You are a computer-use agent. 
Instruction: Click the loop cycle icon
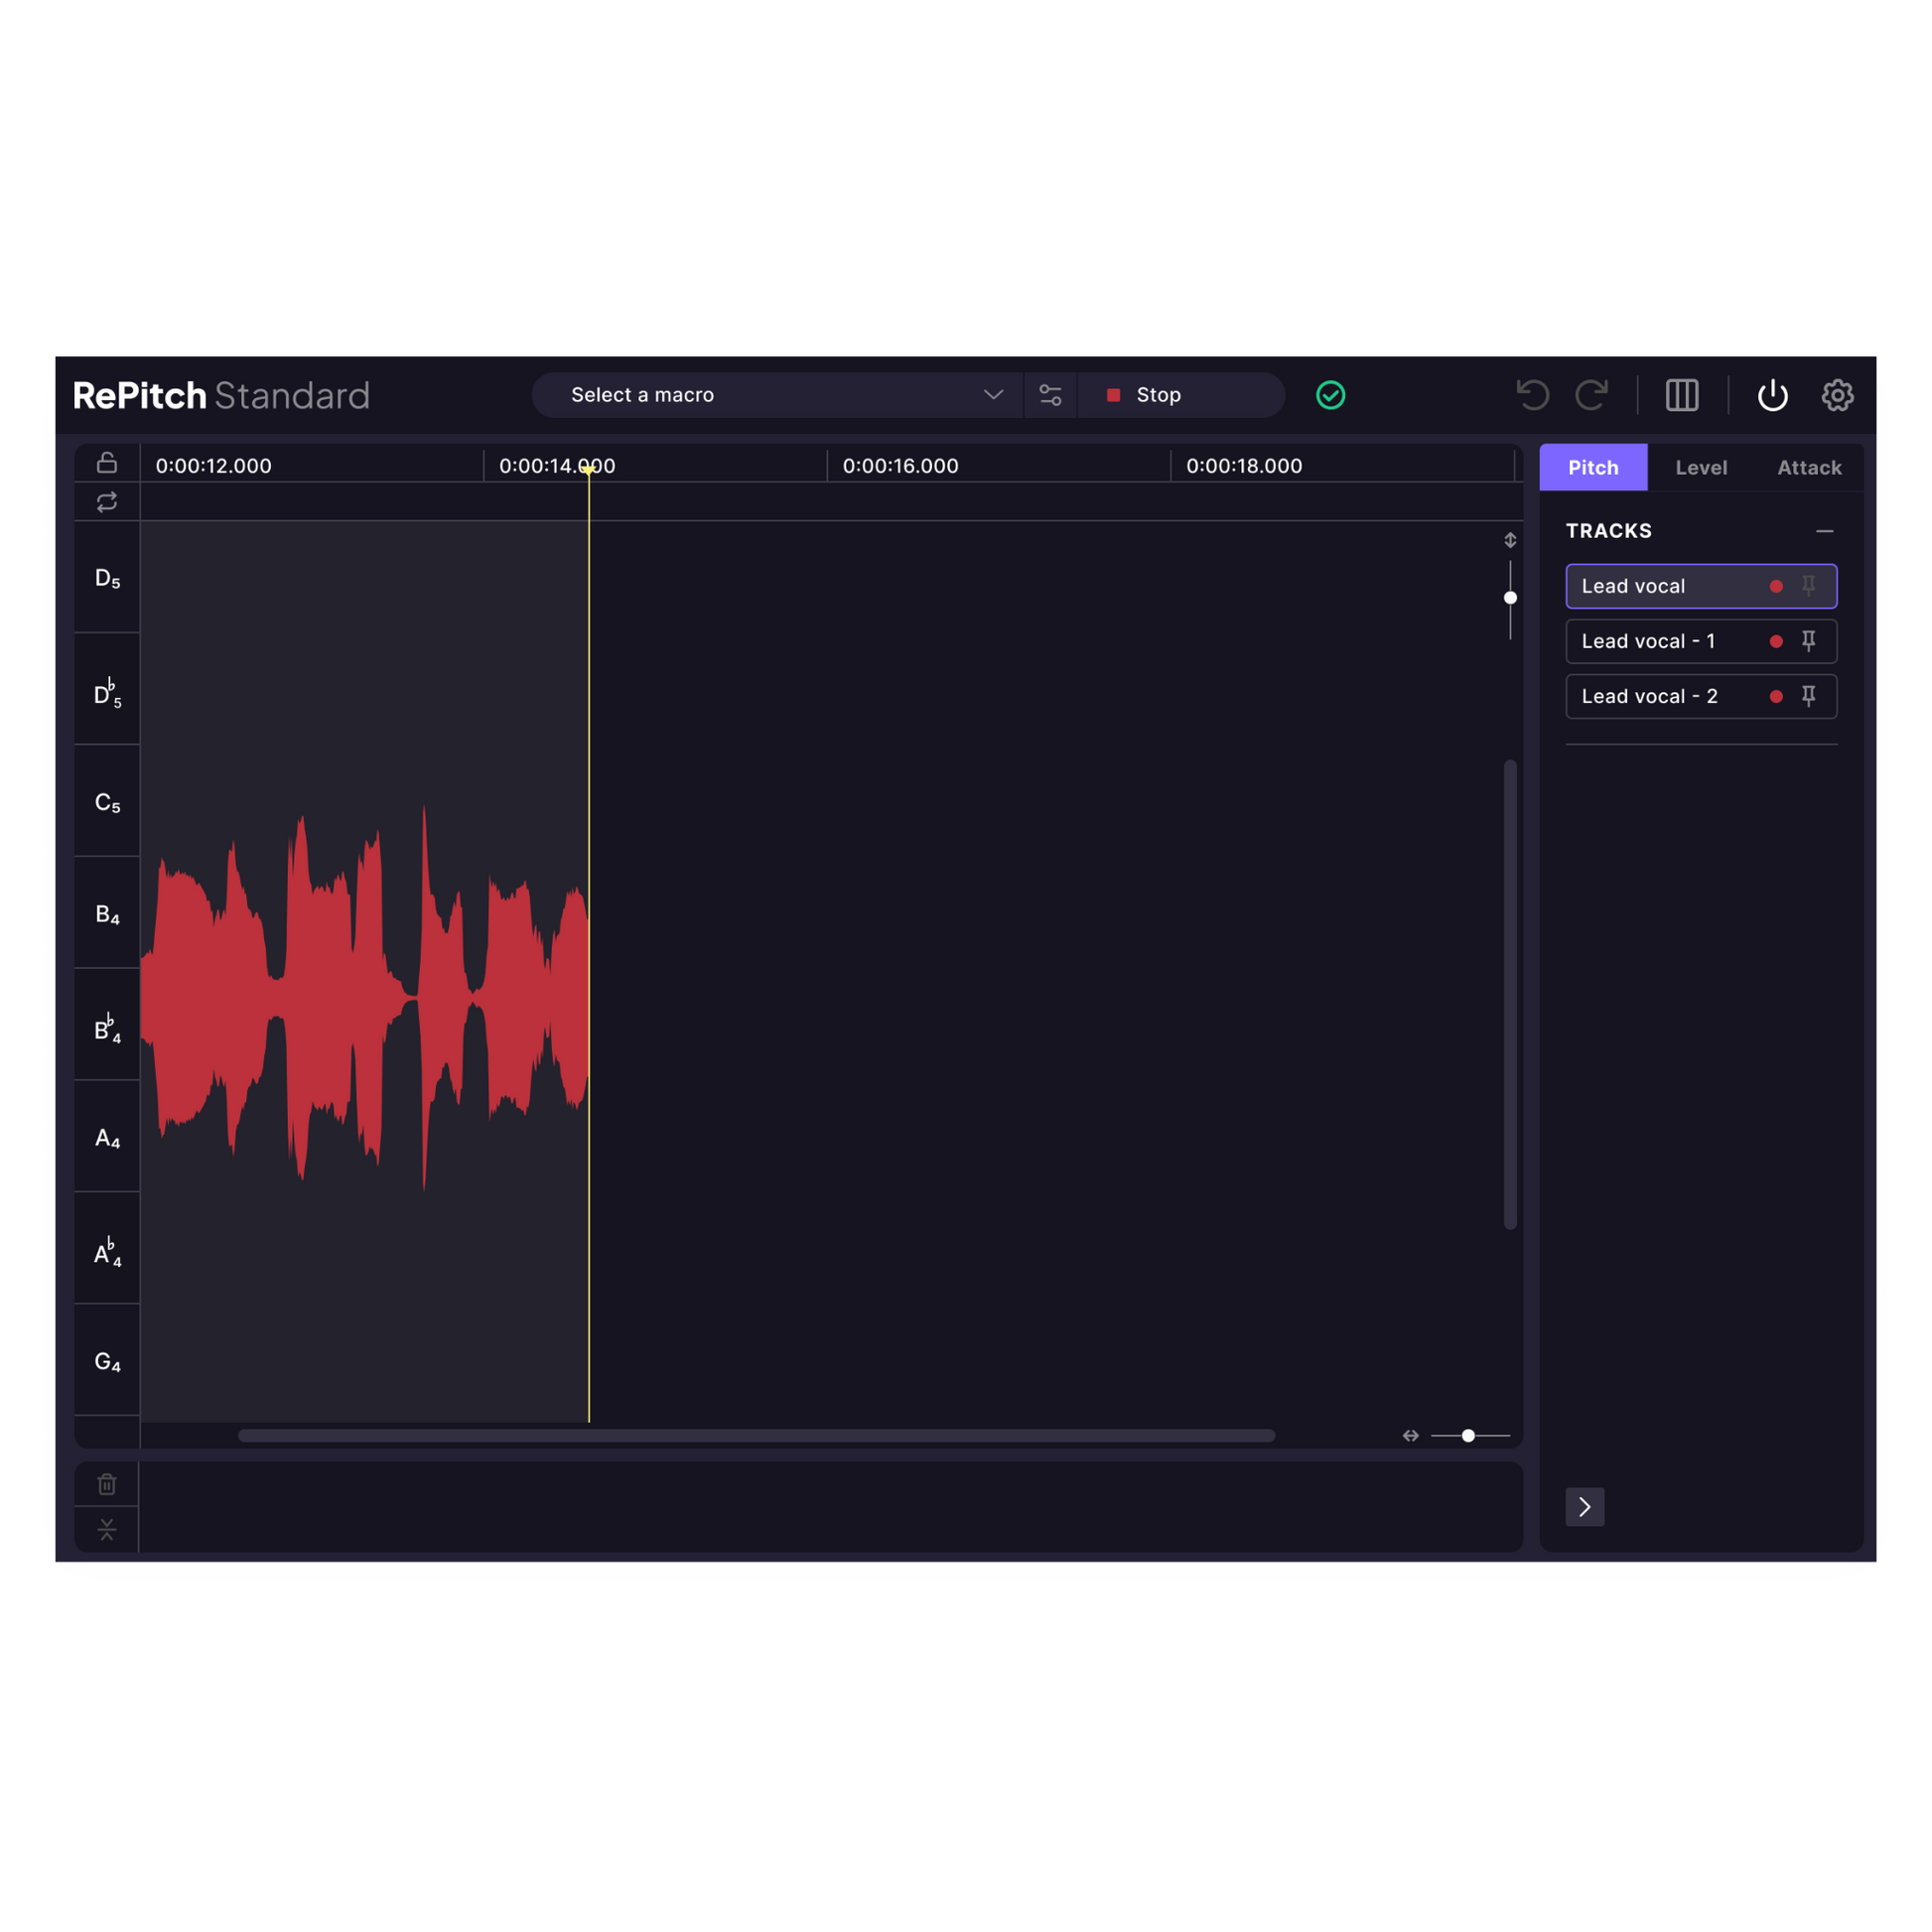(107, 502)
